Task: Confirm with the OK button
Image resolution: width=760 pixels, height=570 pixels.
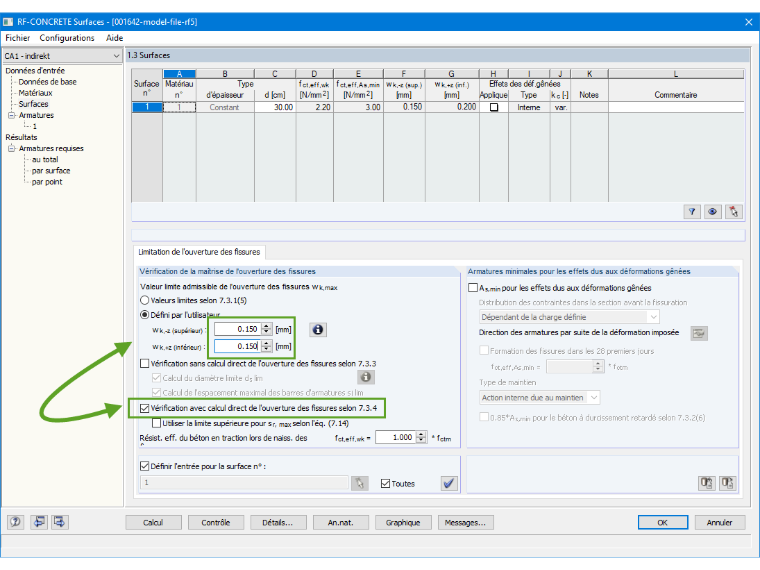Action: [663, 522]
